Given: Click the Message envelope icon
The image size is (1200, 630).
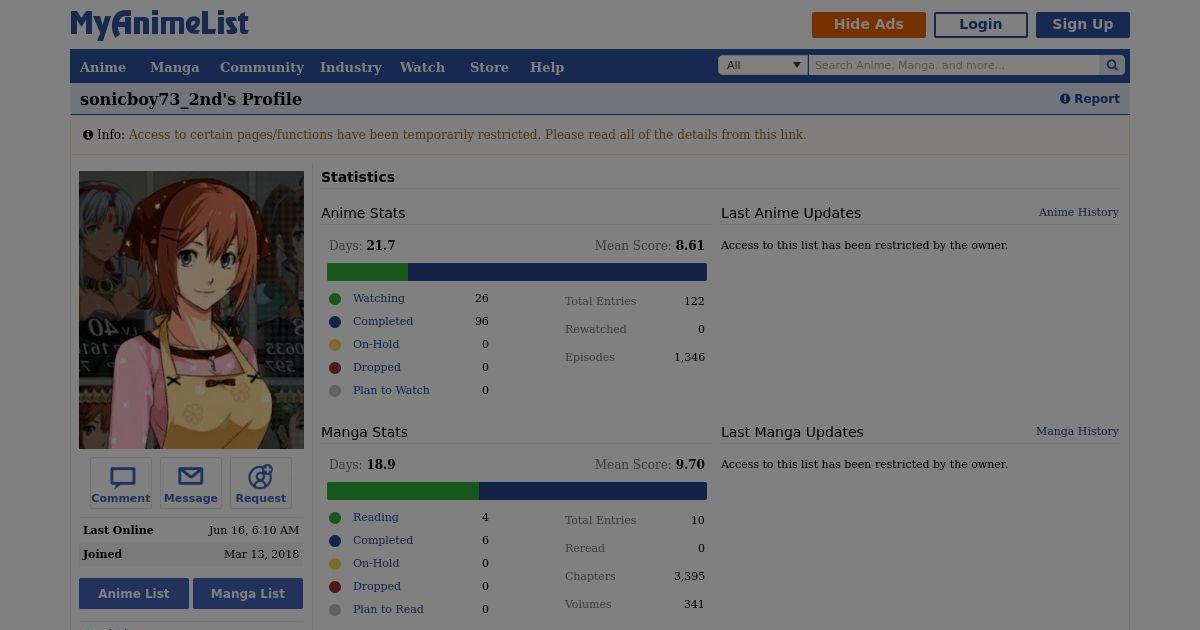Looking at the screenshot, I should click(190, 477).
